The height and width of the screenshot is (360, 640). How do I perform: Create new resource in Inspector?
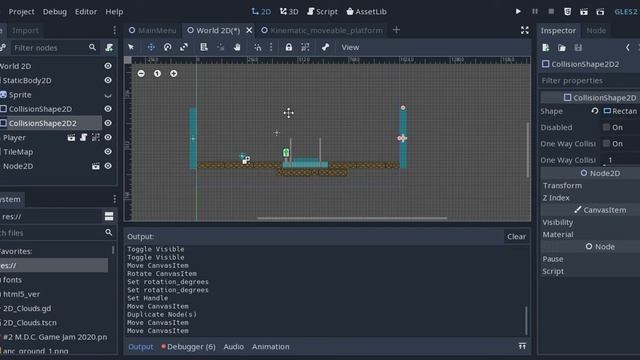point(546,48)
